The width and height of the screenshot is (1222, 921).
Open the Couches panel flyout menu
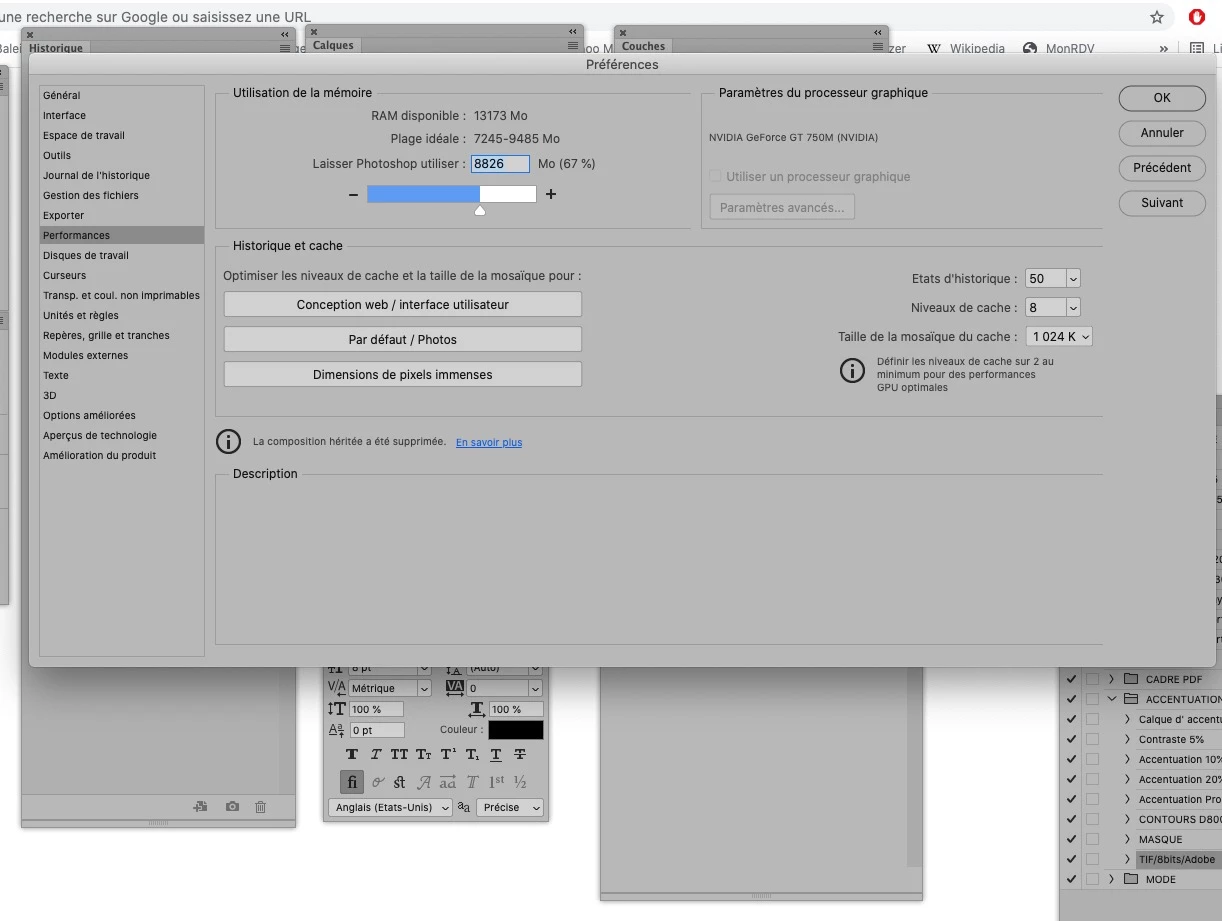[x=879, y=46]
